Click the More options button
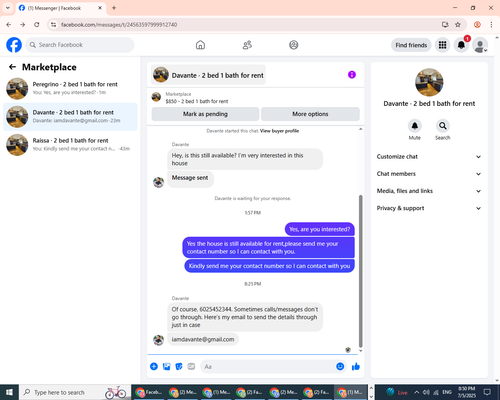Image resolution: width=500 pixels, height=400 pixels. [x=310, y=114]
